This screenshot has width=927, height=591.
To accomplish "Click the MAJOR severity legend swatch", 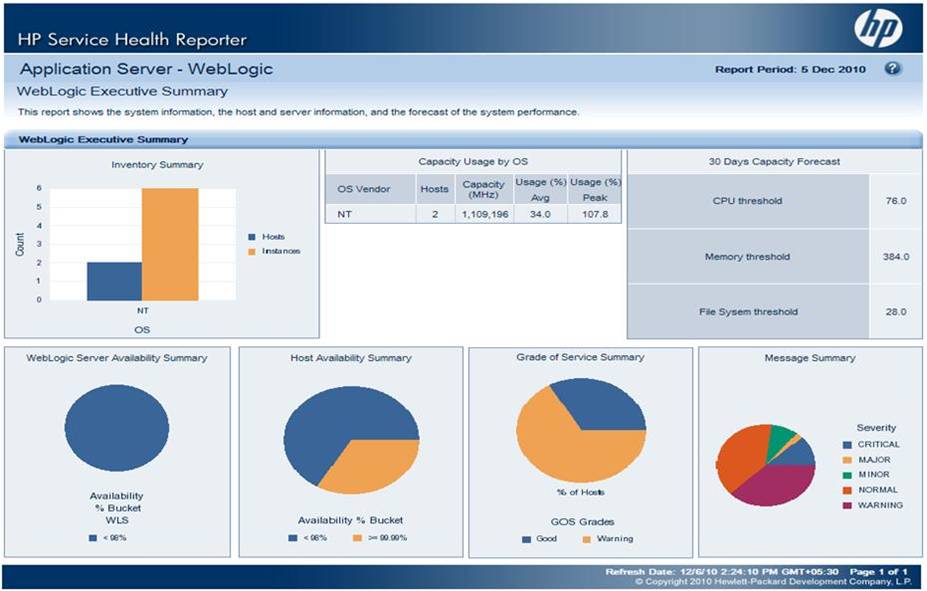I will (x=847, y=460).
